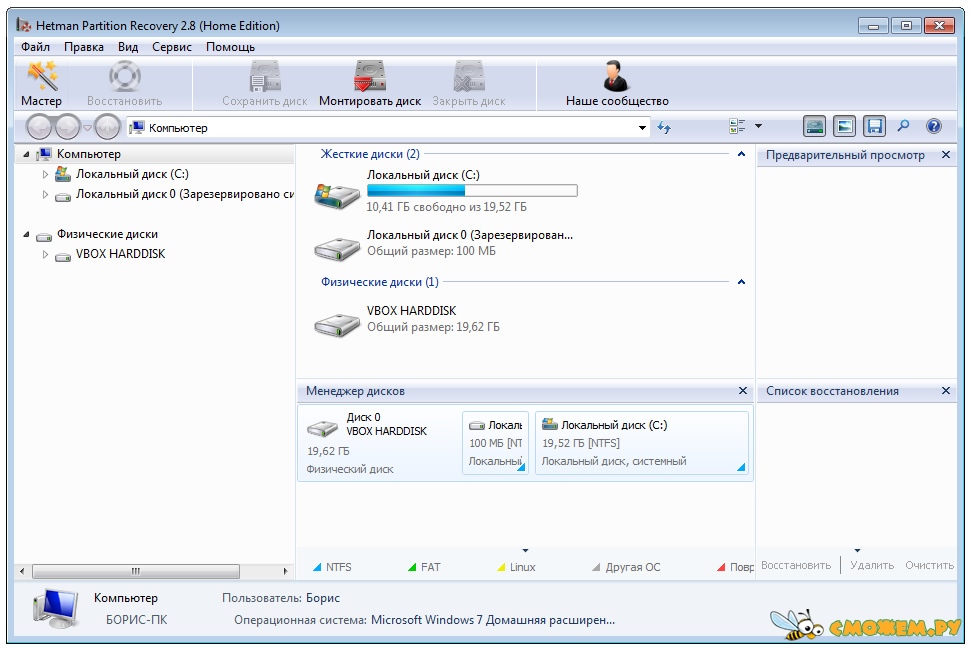Go forward with the right navigation arrow
Image resolution: width=972 pixels, height=652 pixels.
tap(68, 128)
